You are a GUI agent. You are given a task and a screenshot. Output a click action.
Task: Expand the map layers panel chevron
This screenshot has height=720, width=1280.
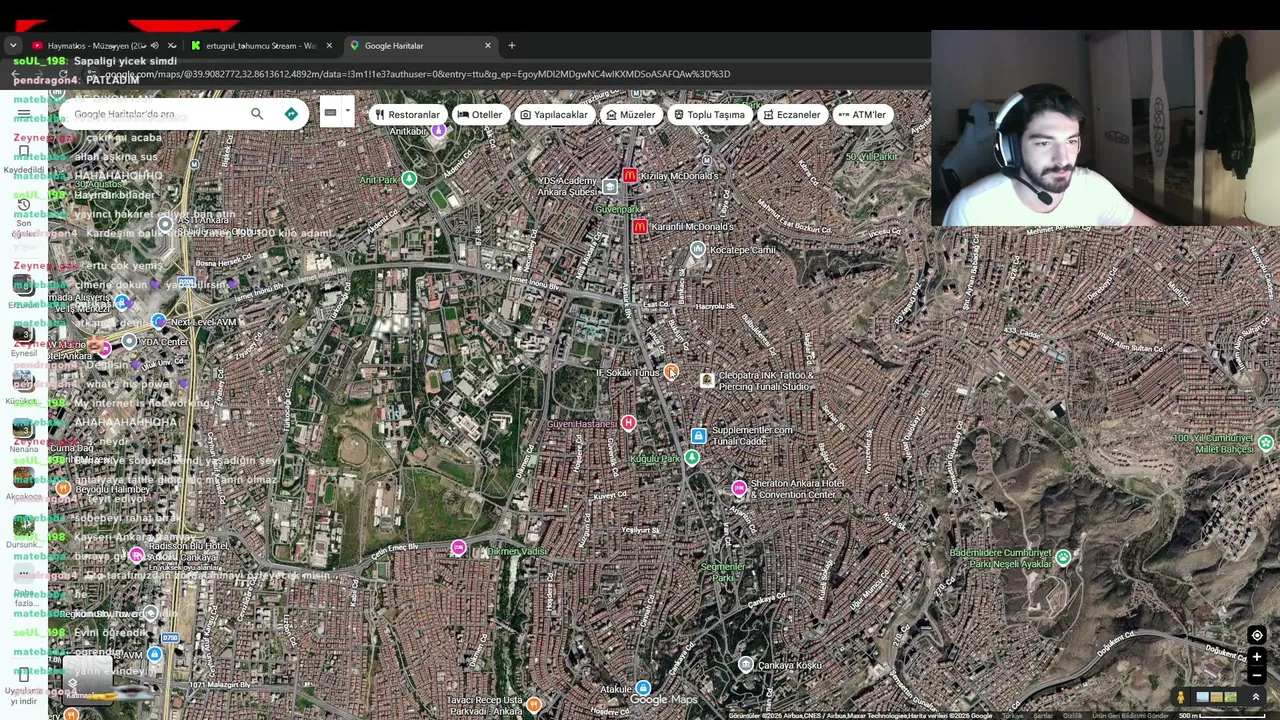coord(1256,697)
